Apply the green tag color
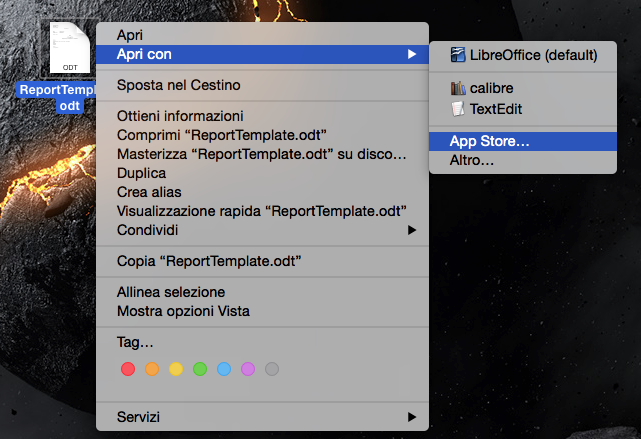Image resolution: width=641 pixels, height=439 pixels. pos(200,369)
